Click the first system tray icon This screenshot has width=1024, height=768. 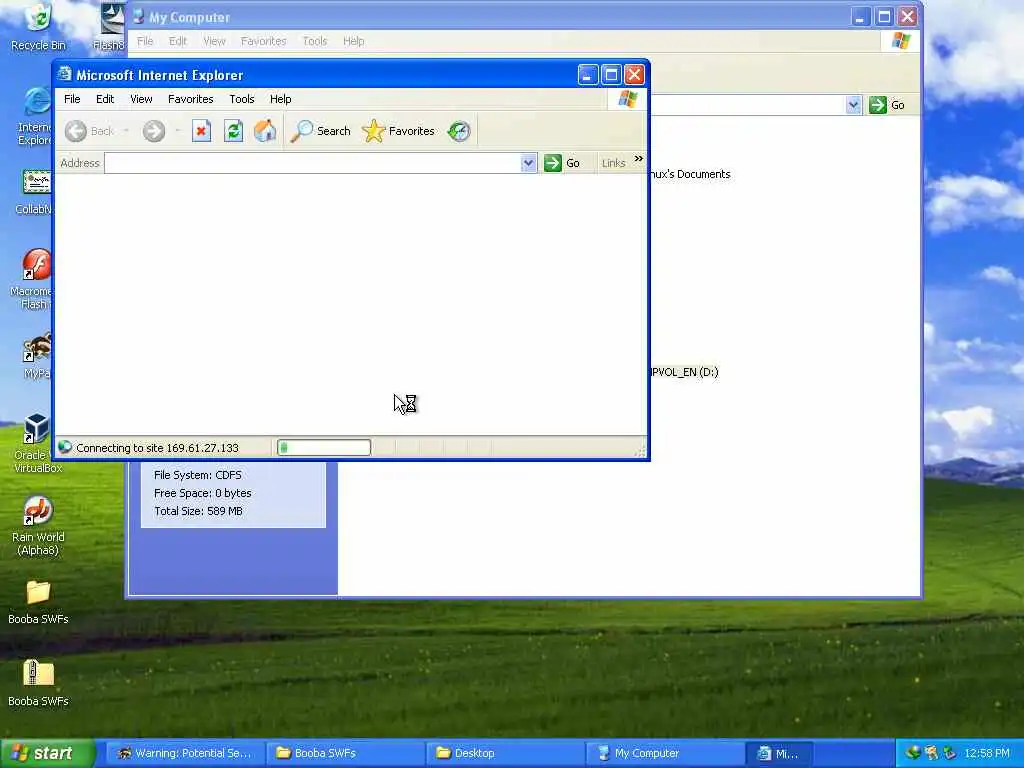point(912,753)
